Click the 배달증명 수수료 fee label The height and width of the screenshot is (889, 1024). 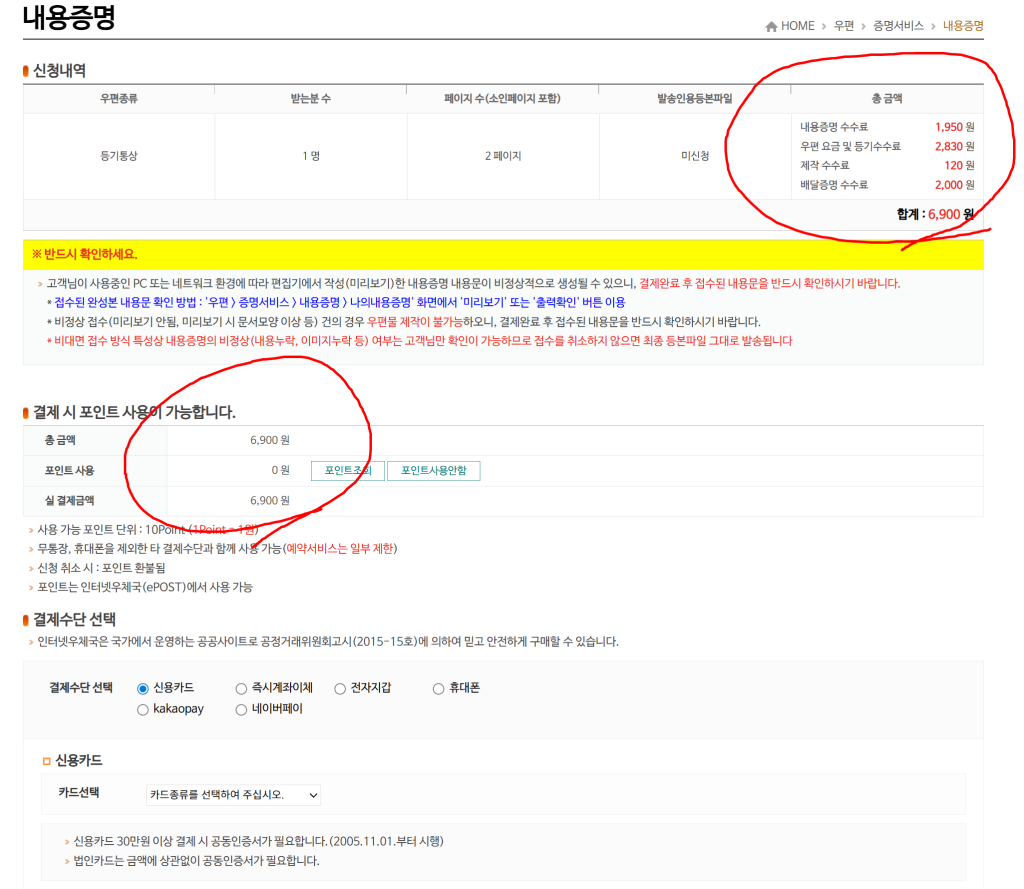(834, 186)
